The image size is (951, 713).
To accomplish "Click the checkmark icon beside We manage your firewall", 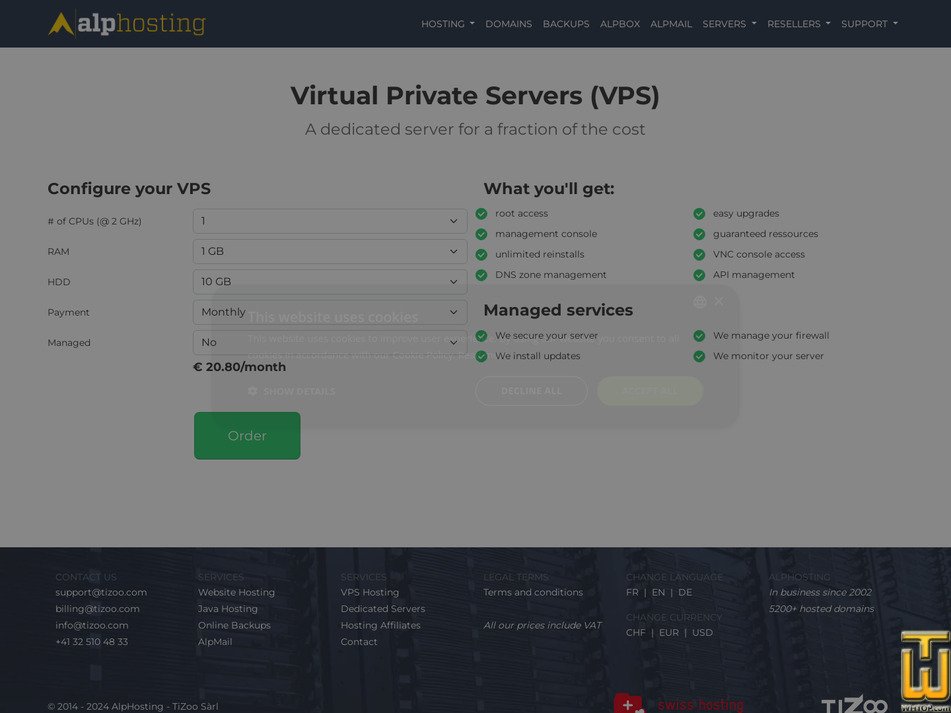I will [699, 336].
